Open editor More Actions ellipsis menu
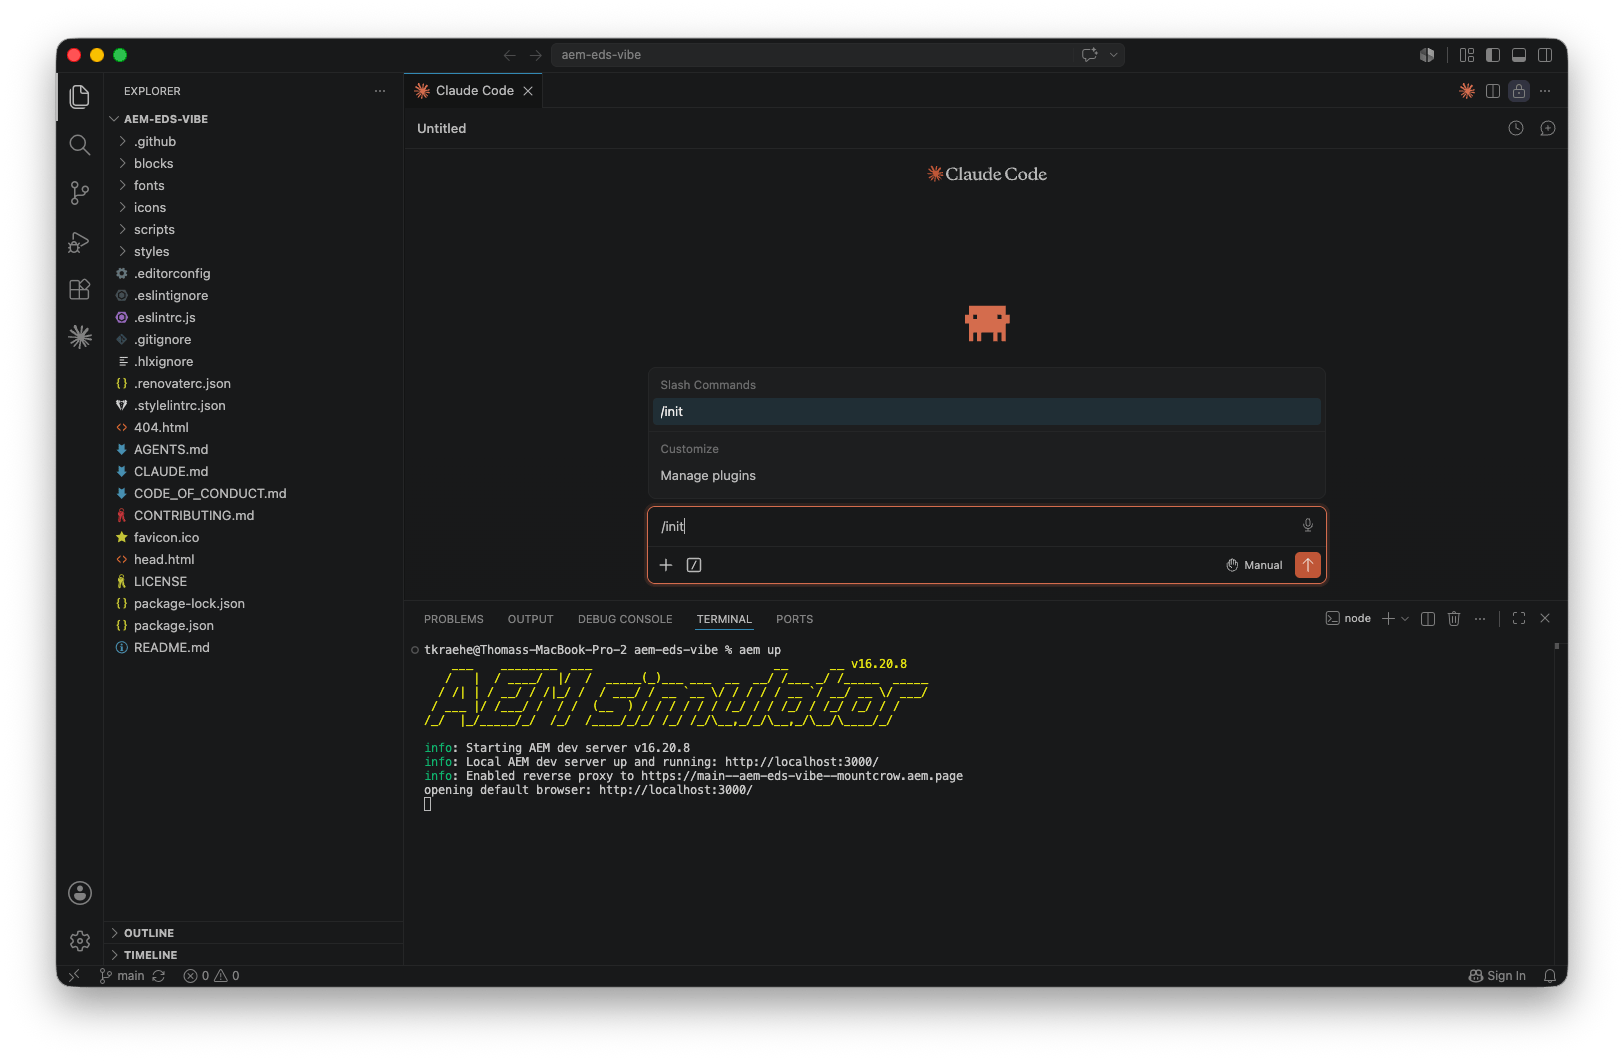Viewport: 1624px width, 1061px height. click(1545, 91)
